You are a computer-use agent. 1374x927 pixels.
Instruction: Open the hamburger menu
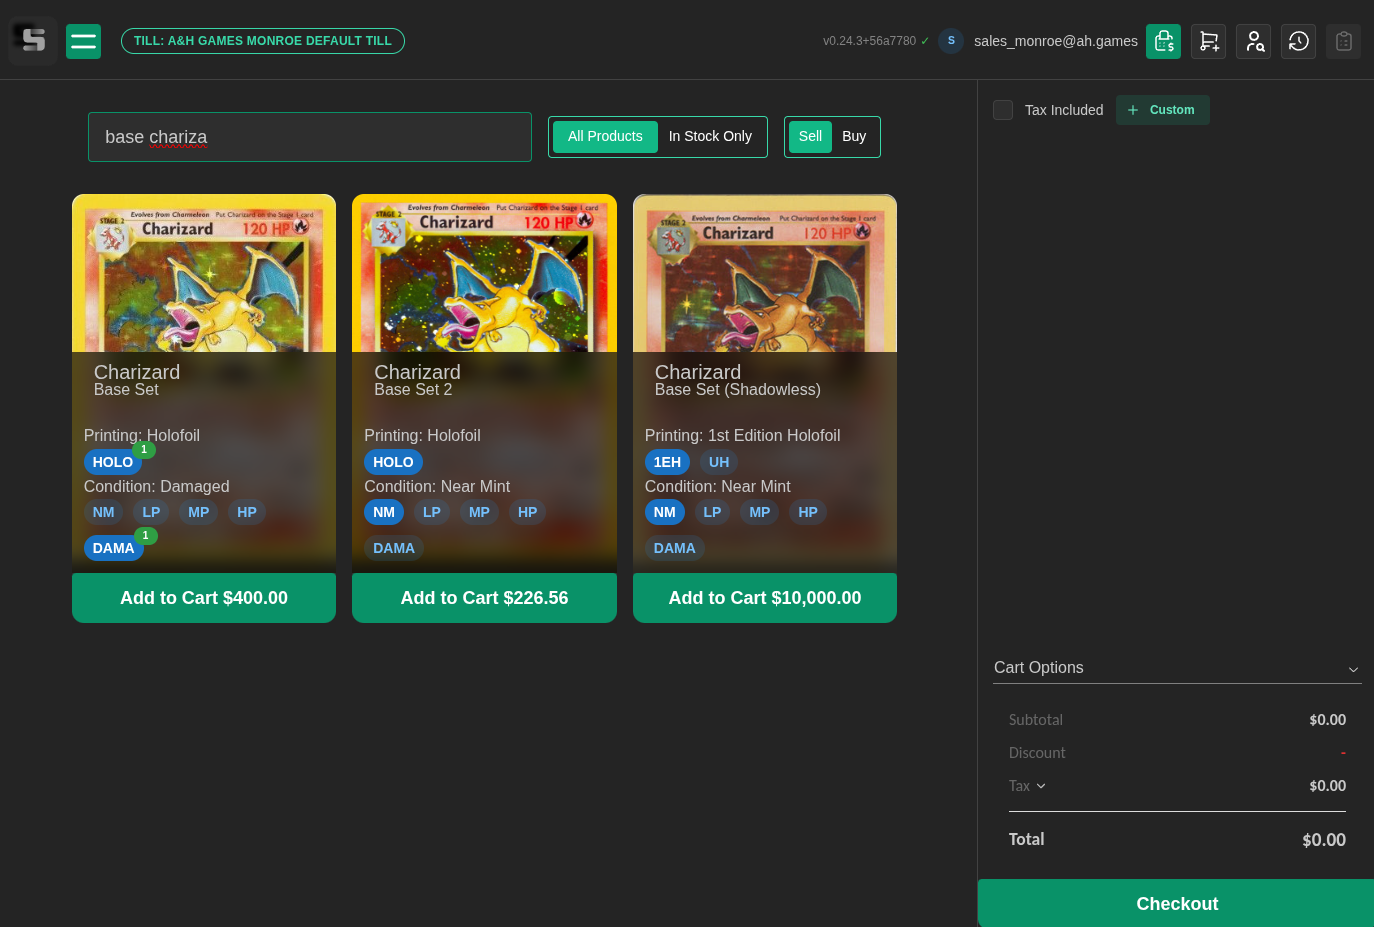[x=83, y=41]
